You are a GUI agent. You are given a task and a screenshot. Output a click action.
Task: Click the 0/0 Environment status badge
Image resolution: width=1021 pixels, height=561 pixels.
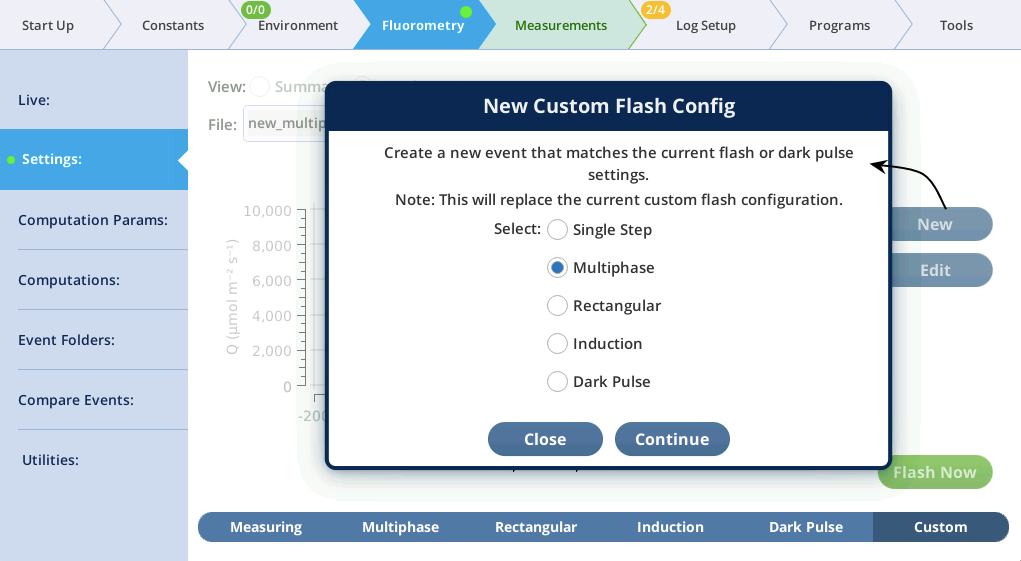pyautogui.click(x=255, y=10)
